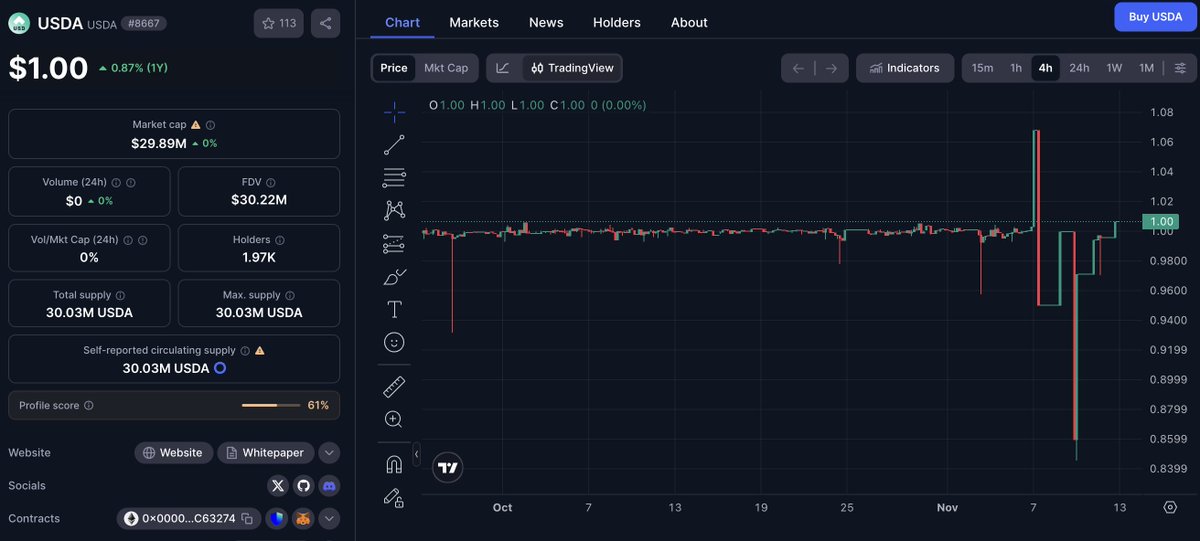Show Profile score info icon

[x=89, y=406]
